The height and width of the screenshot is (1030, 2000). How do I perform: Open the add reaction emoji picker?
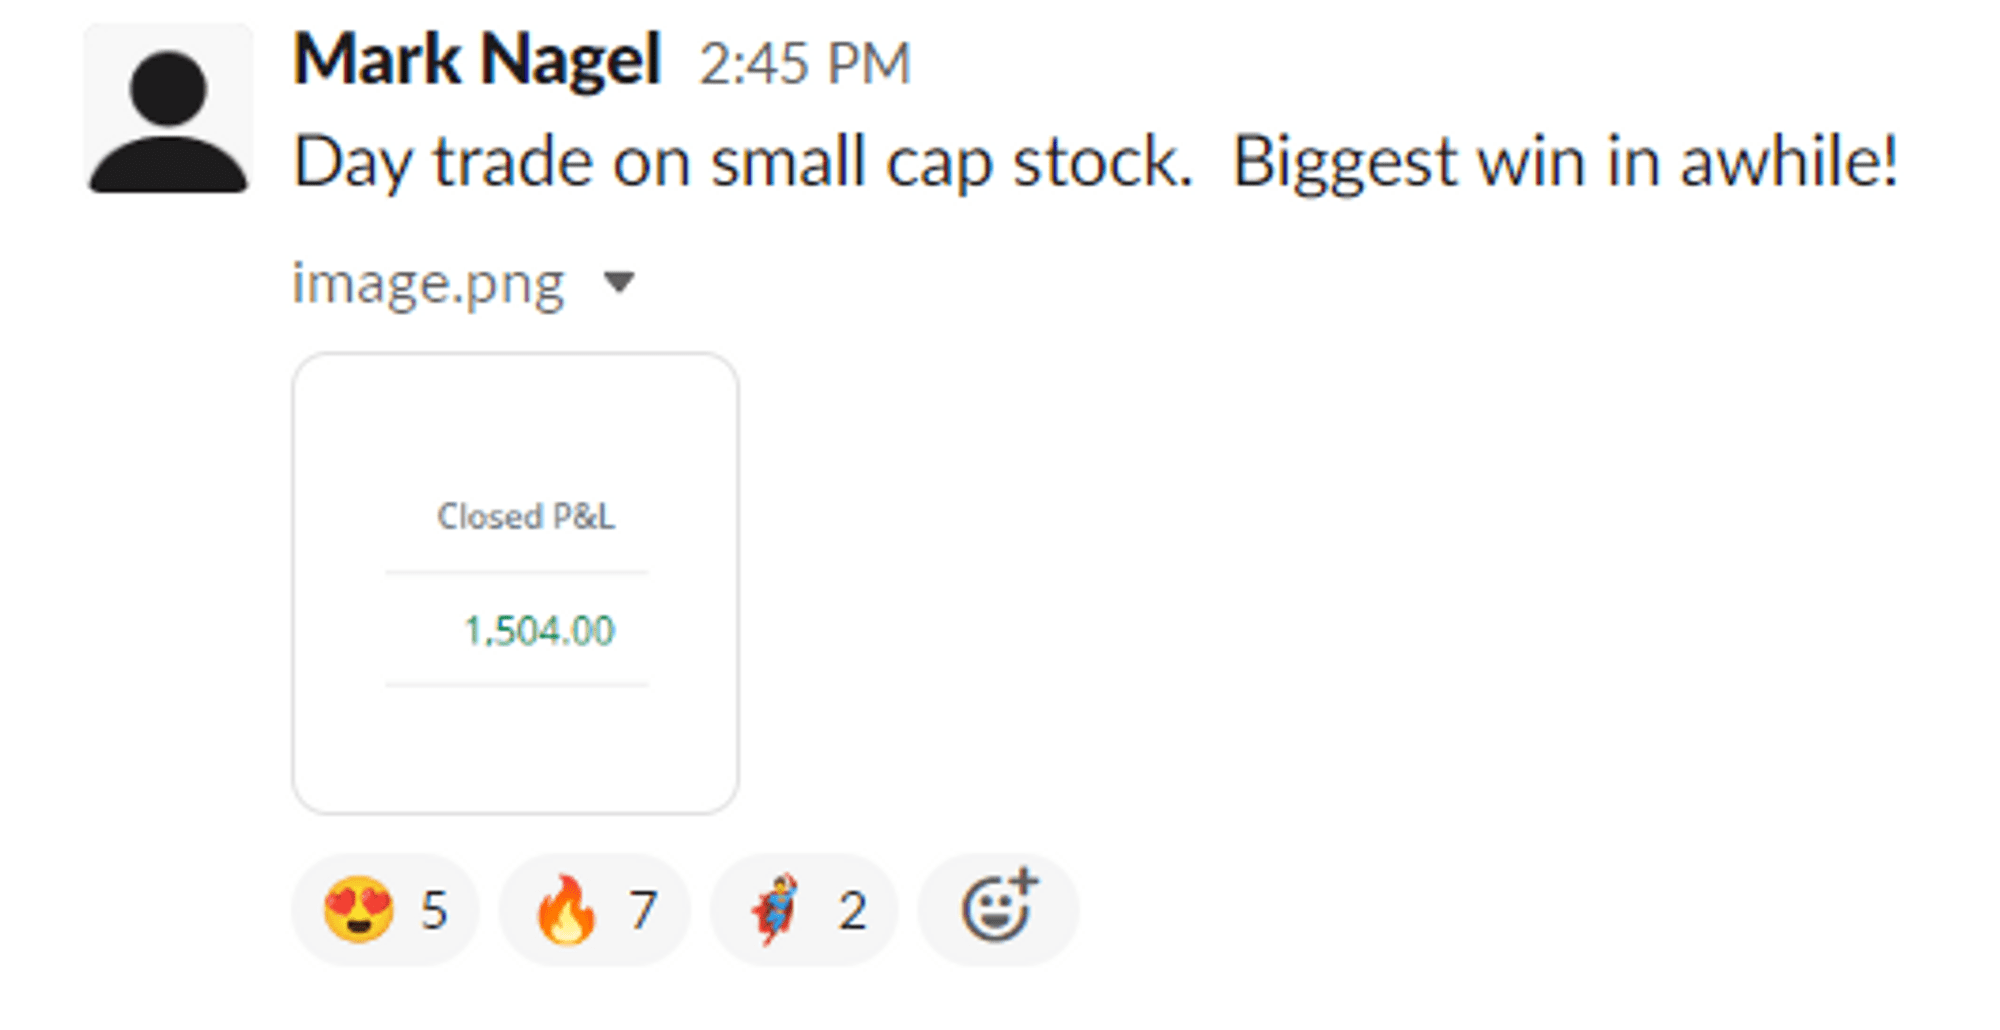tap(998, 908)
